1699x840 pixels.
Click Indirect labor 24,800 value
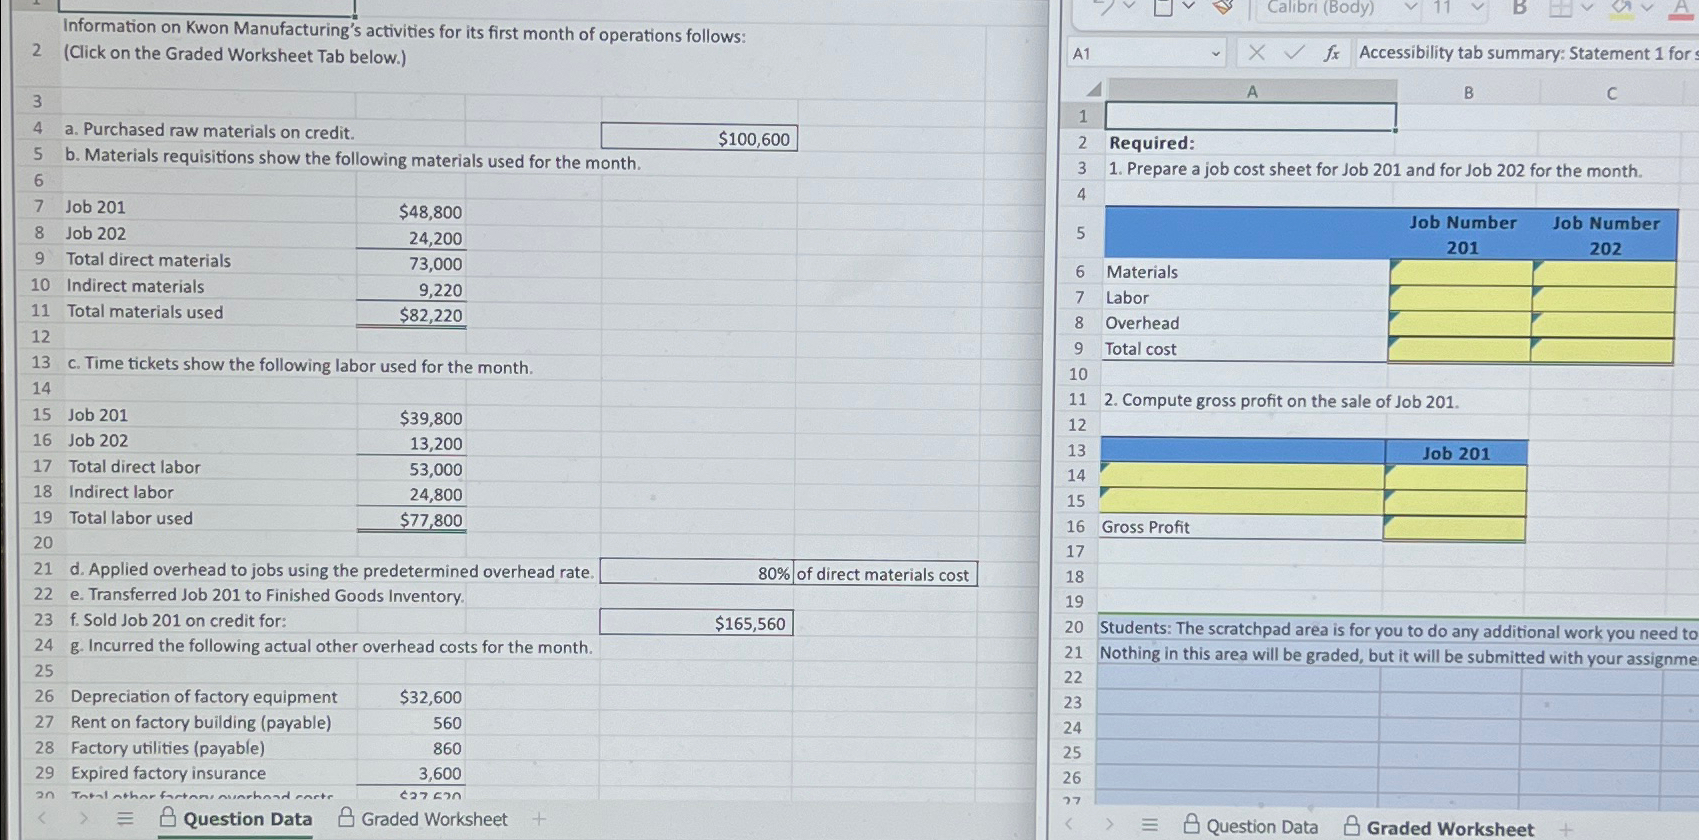pos(435,494)
